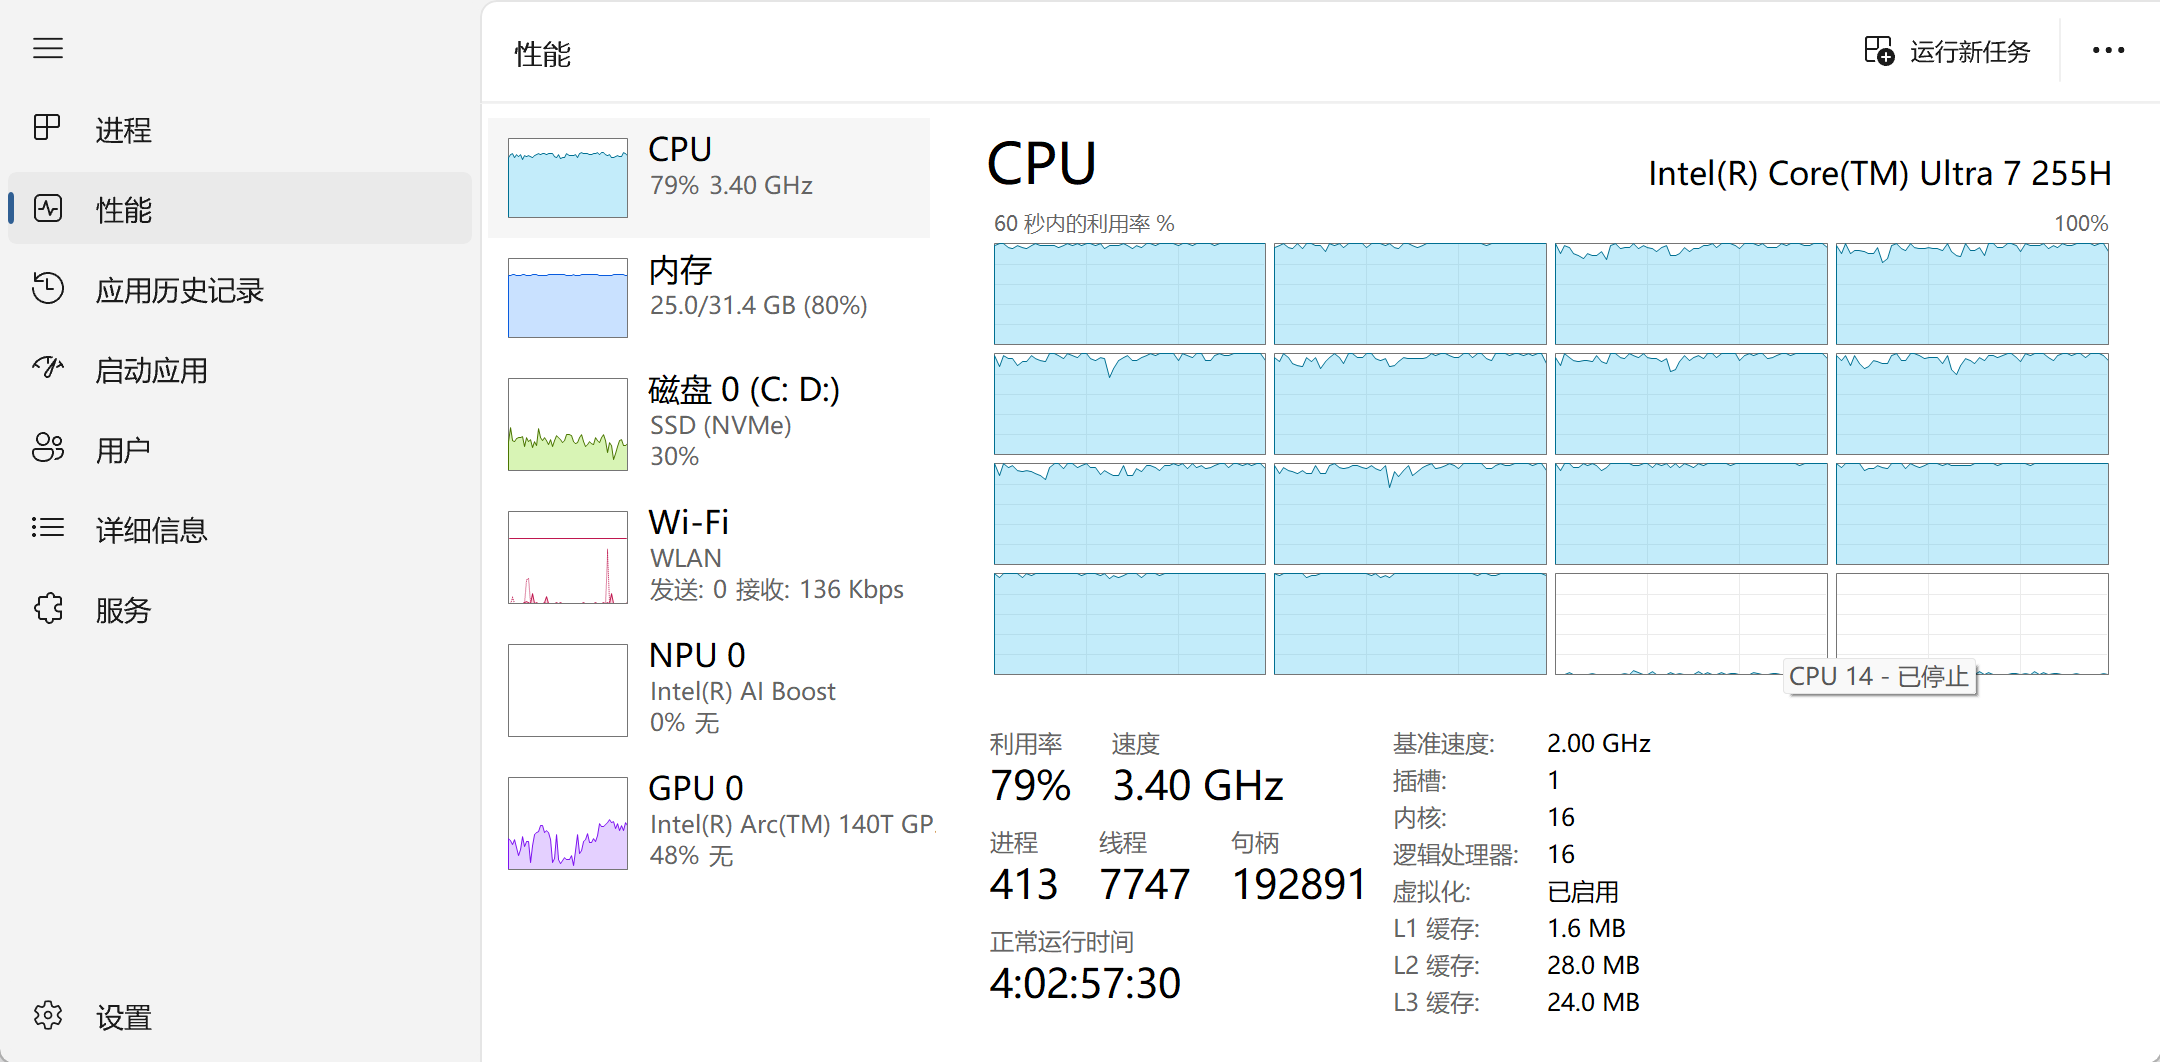This screenshot has height=1062, width=2160.
Task: Select the GPU 0 Intel Arc entry
Action: point(709,822)
